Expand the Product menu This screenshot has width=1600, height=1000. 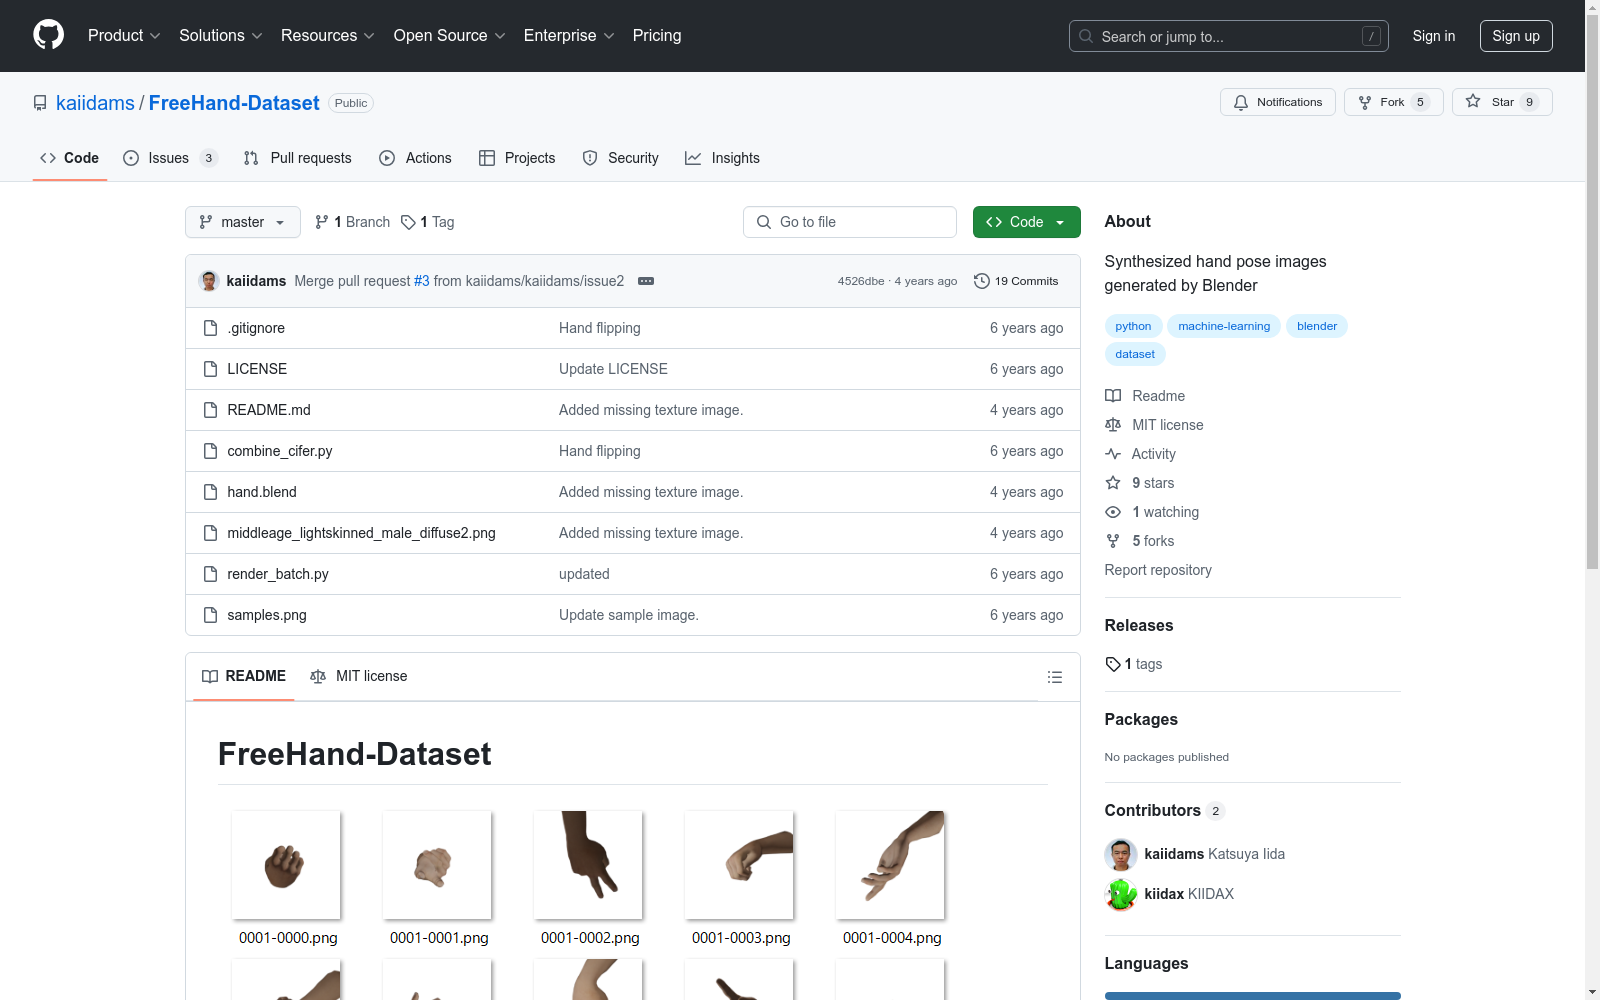click(124, 35)
